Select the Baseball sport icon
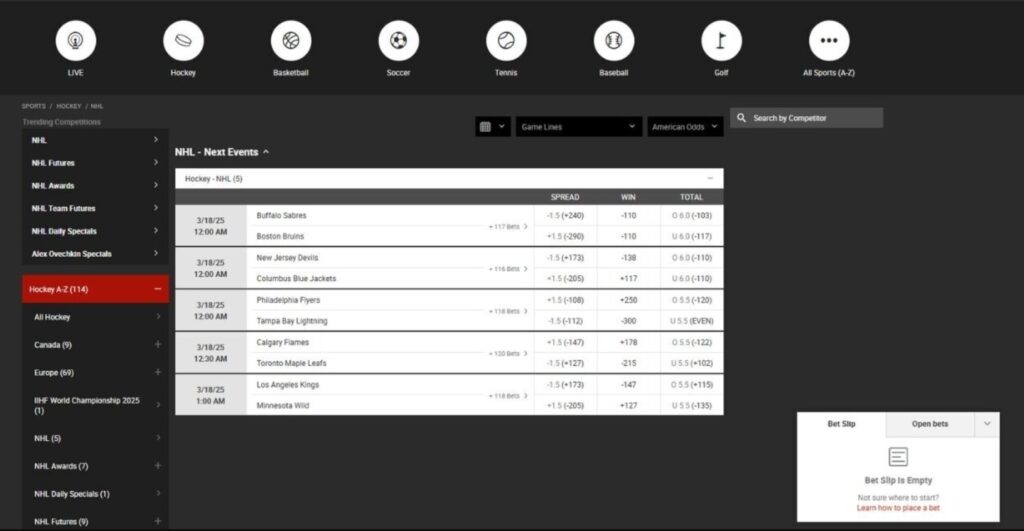 point(614,40)
